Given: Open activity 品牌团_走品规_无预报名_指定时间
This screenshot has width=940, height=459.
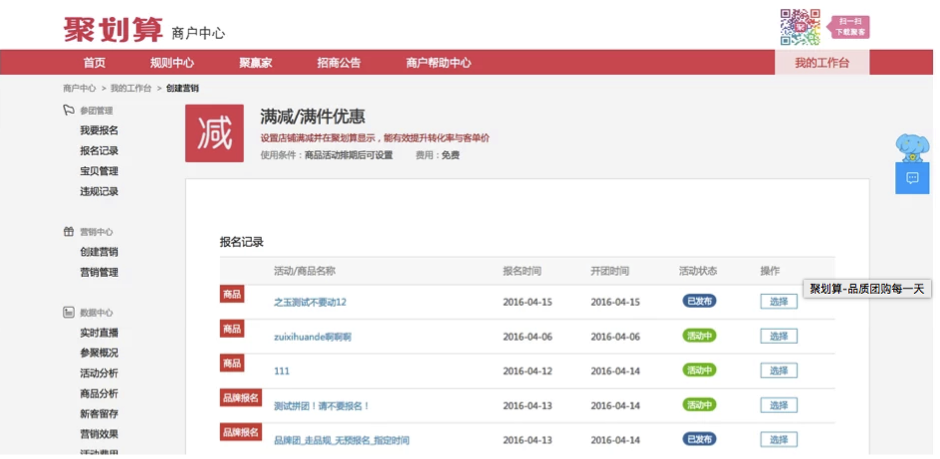Looking at the screenshot, I should [342, 440].
